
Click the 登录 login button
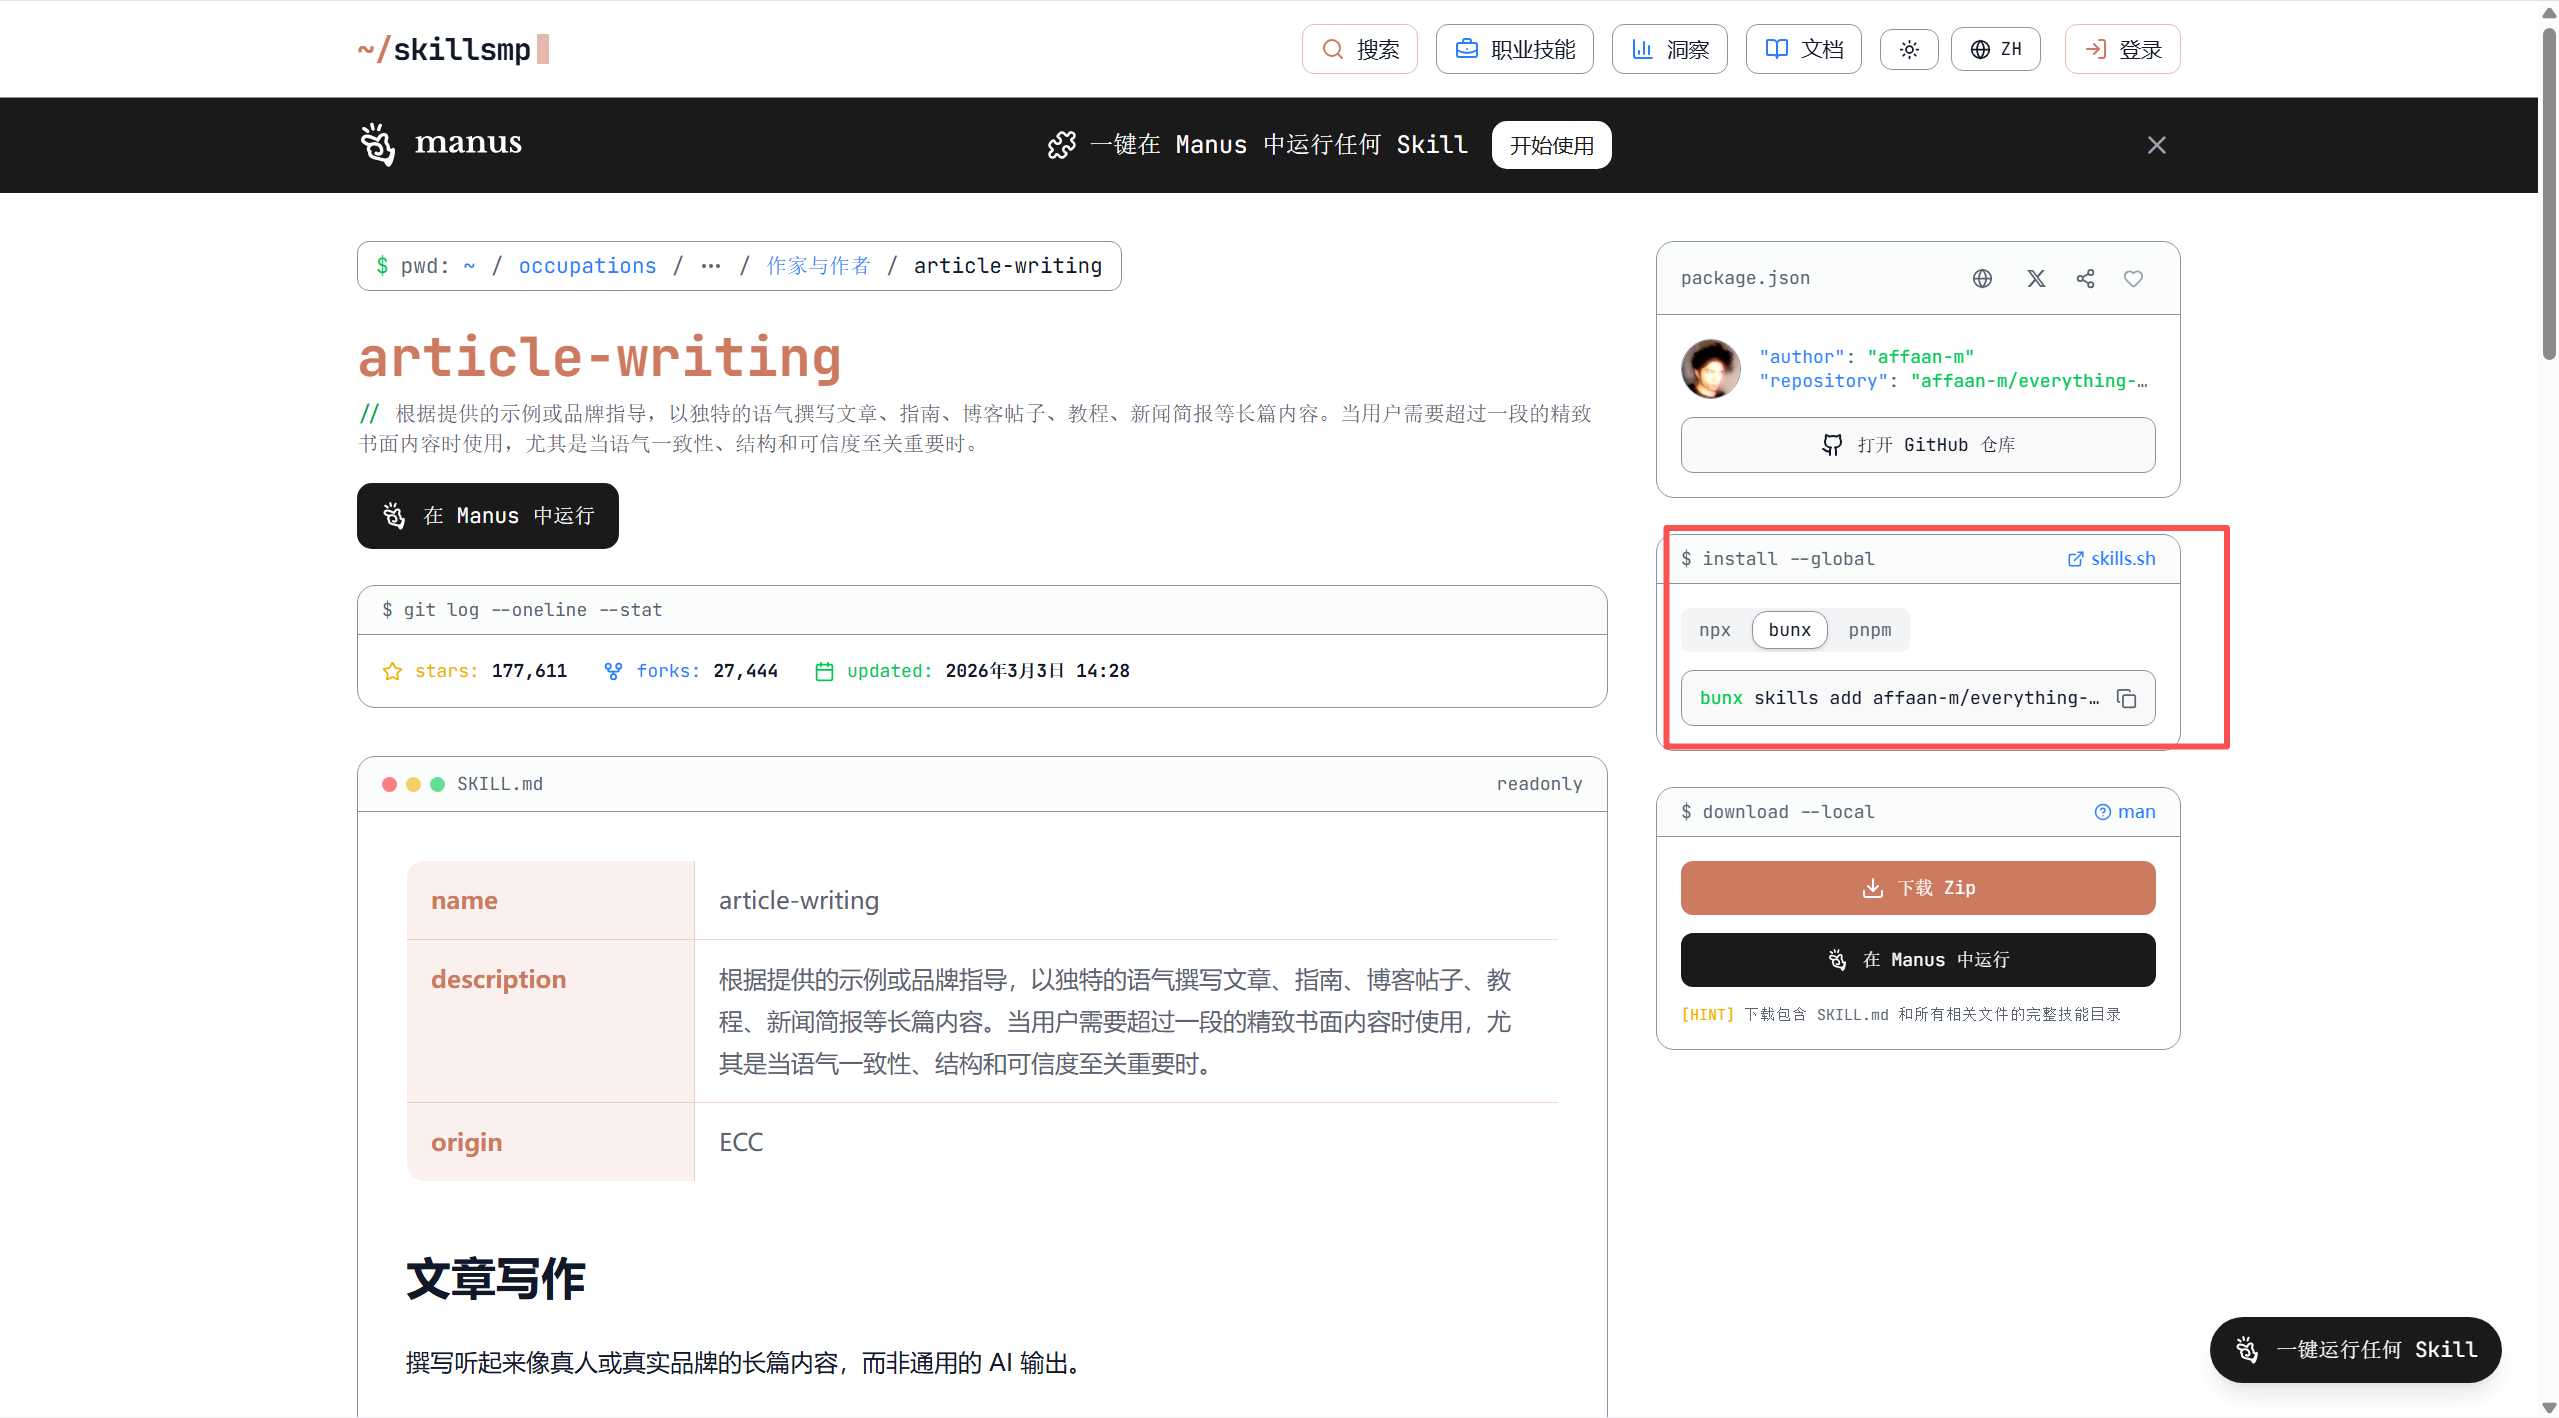pyautogui.click(x=2122, y=49)
